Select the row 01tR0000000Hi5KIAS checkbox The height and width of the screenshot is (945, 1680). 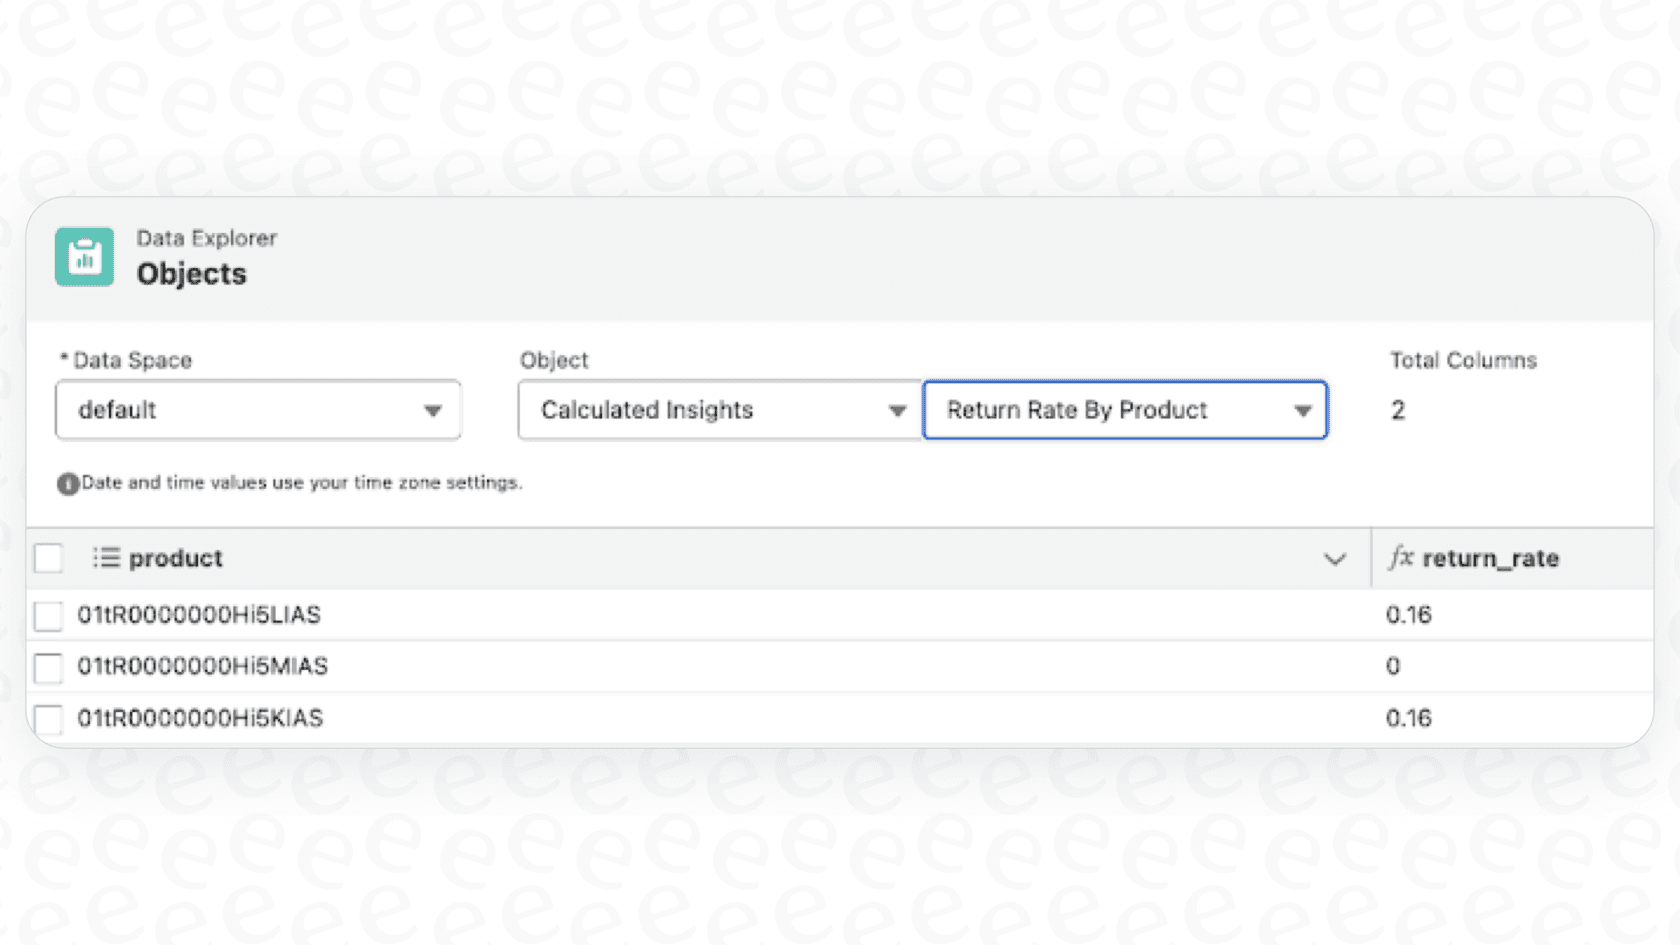(x=48, y=719)
